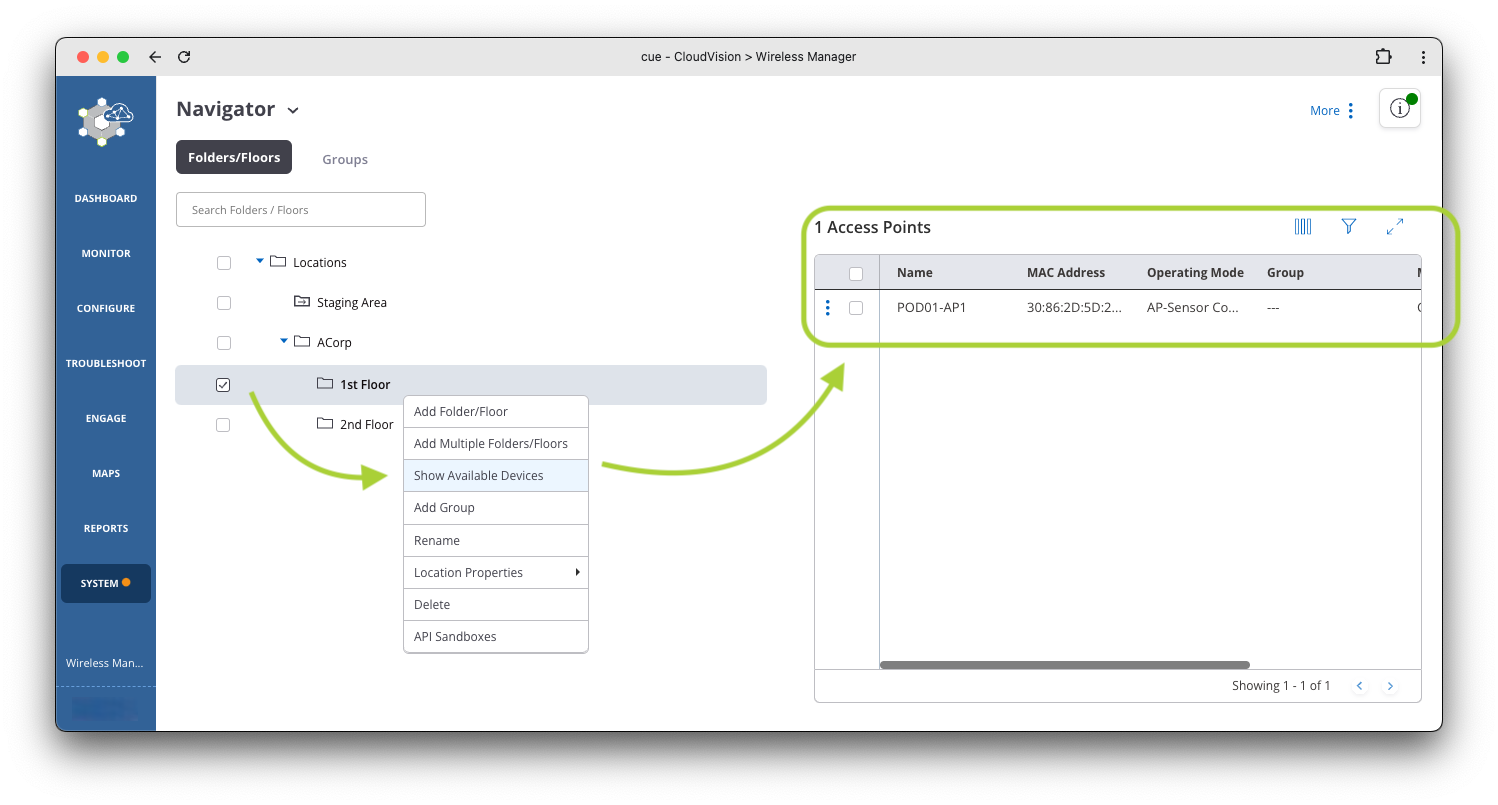Screen dimensions: 1498x805
Task: Click the browser reload icon
Action: [184, 57]
